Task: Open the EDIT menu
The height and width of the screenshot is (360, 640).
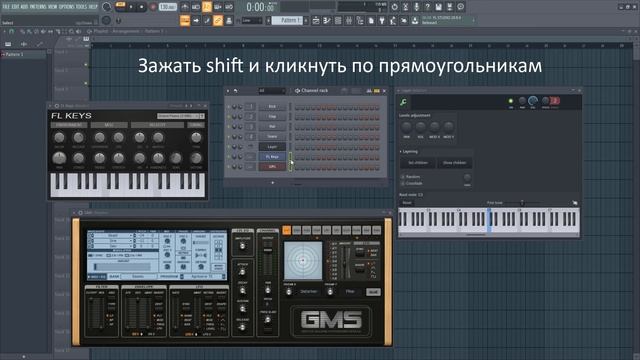Action: point(16,7)
